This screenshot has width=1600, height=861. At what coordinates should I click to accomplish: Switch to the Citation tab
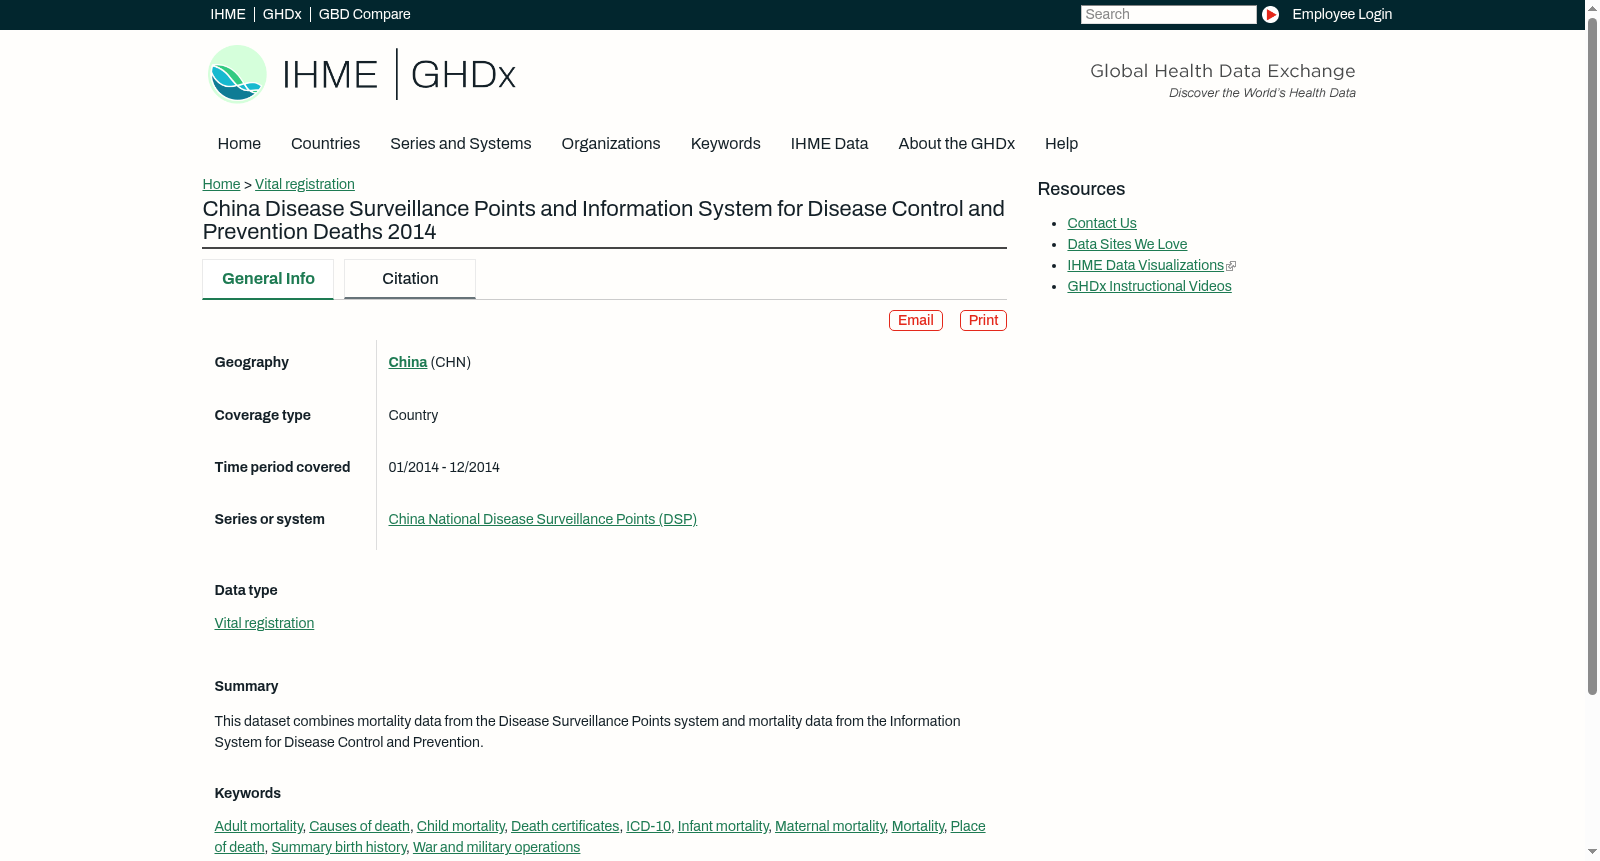click(410, 279)
